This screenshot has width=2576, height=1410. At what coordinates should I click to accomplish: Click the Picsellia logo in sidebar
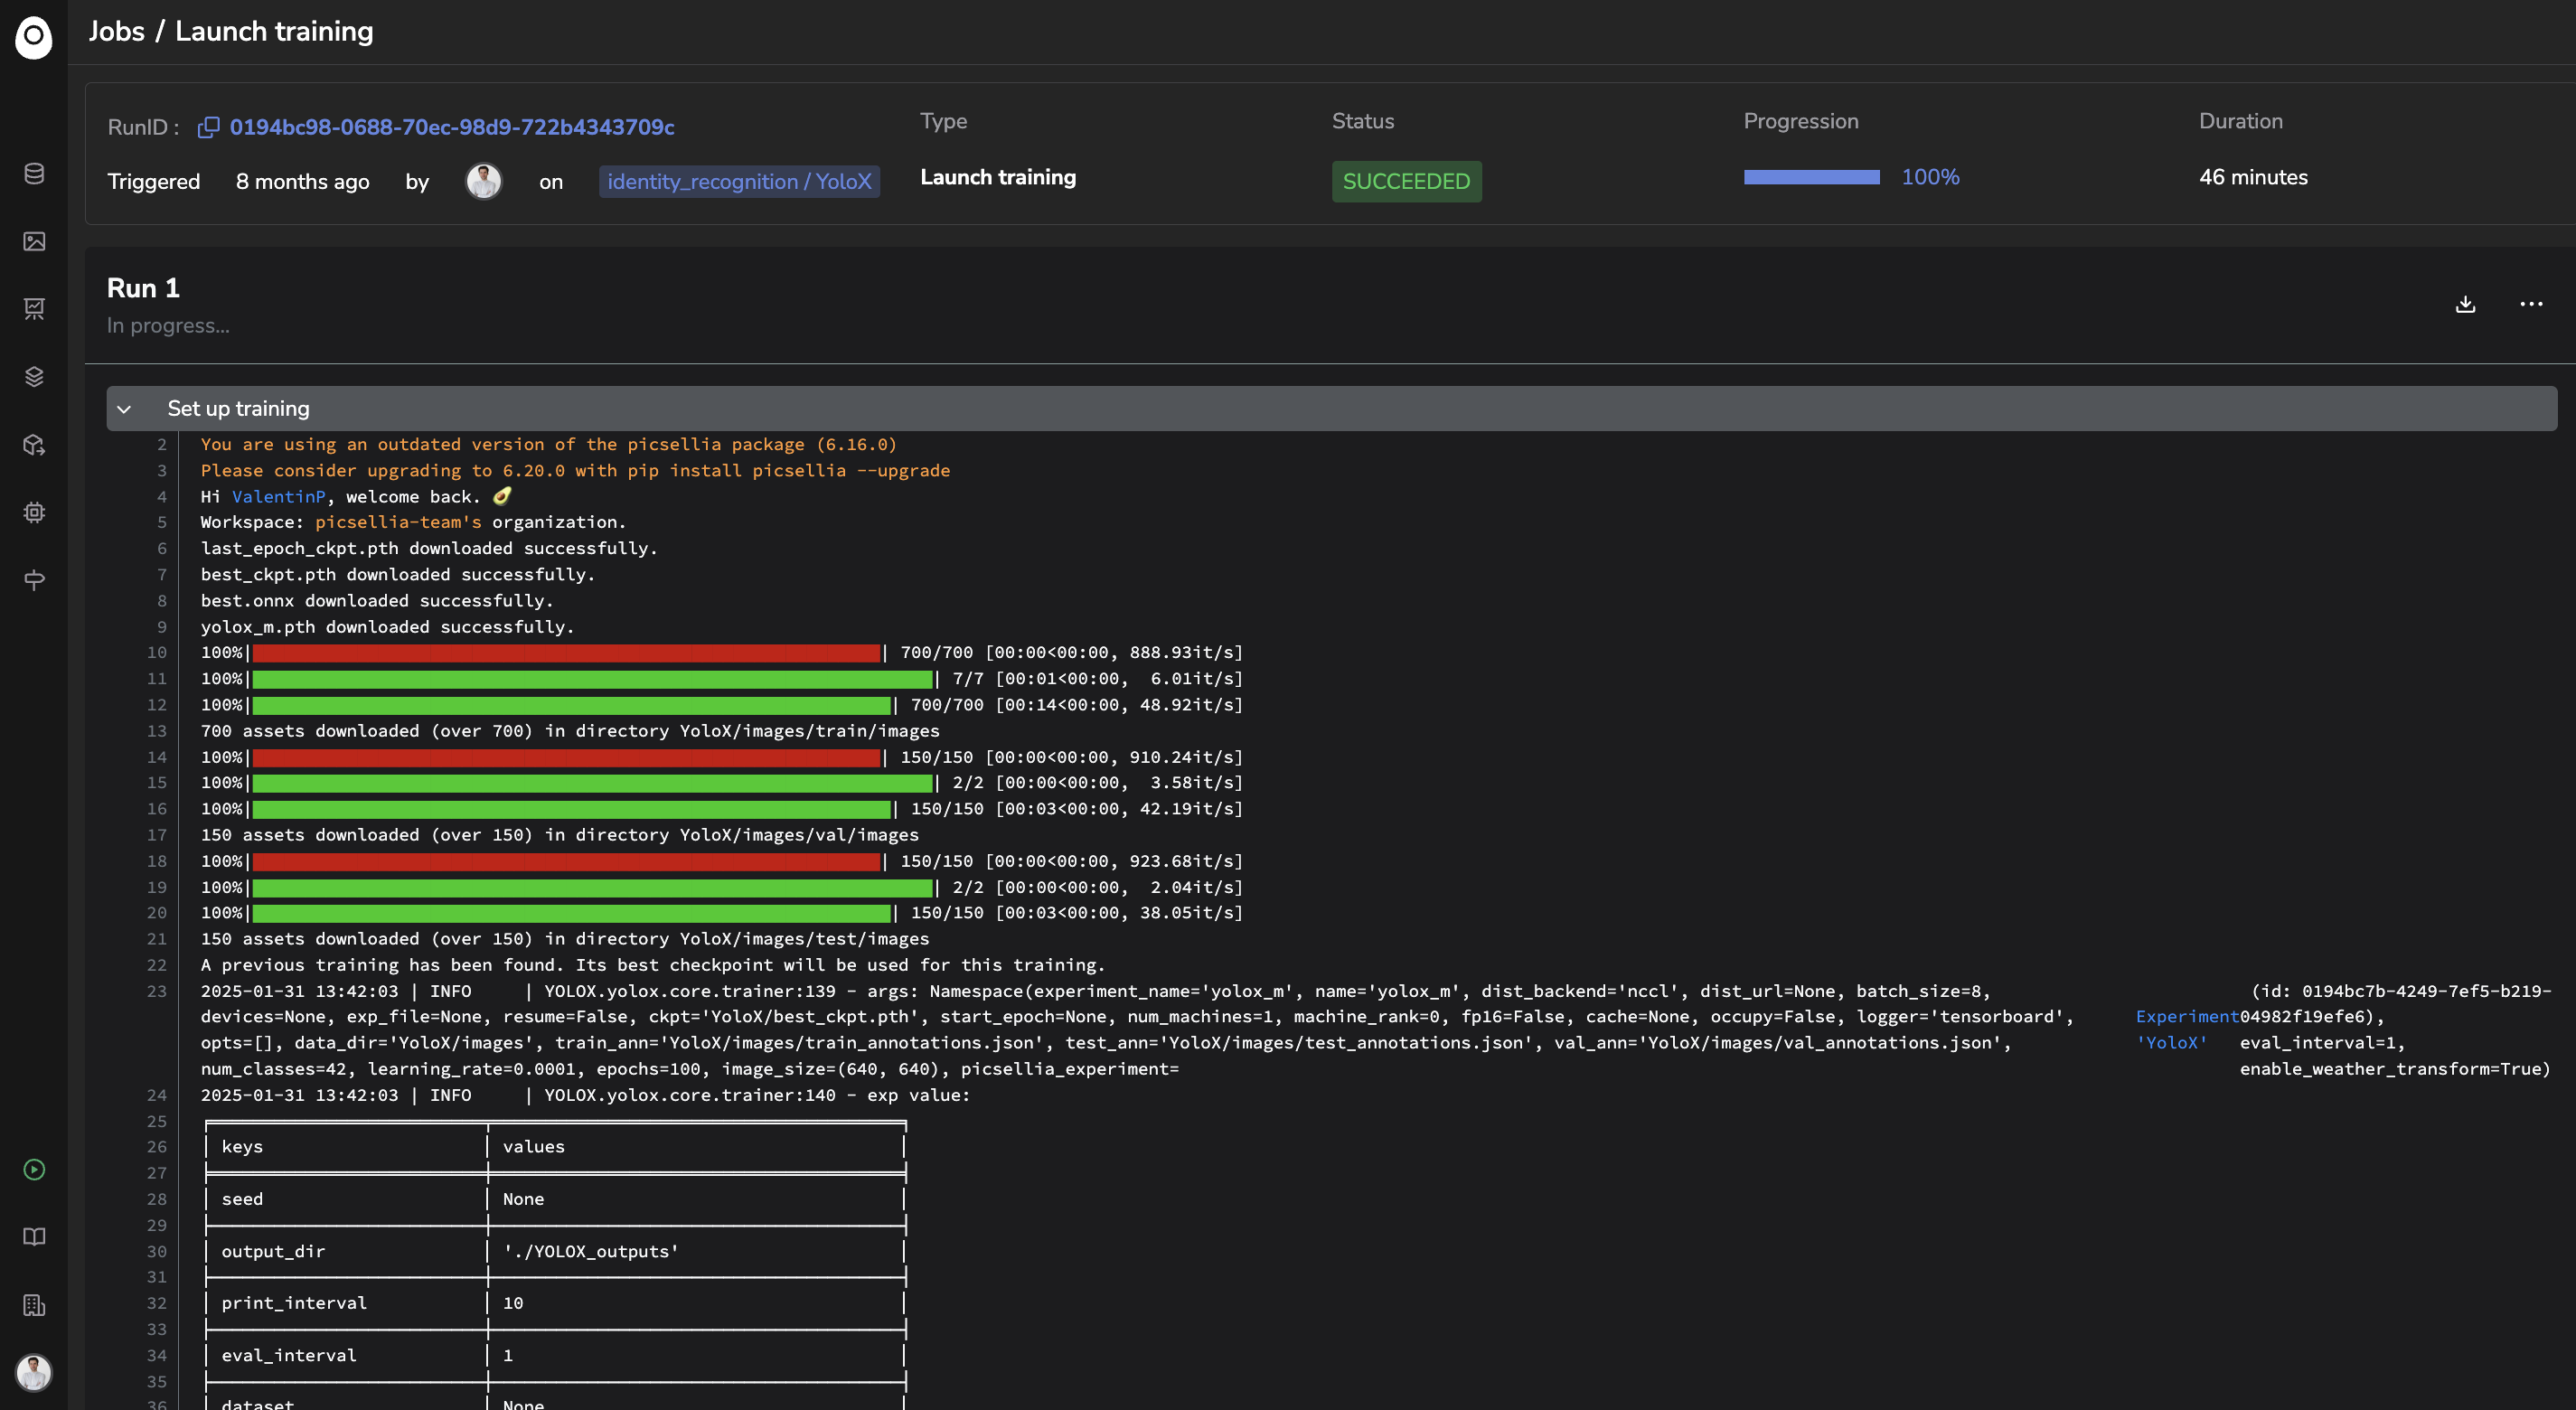click(x=34, y=37)
